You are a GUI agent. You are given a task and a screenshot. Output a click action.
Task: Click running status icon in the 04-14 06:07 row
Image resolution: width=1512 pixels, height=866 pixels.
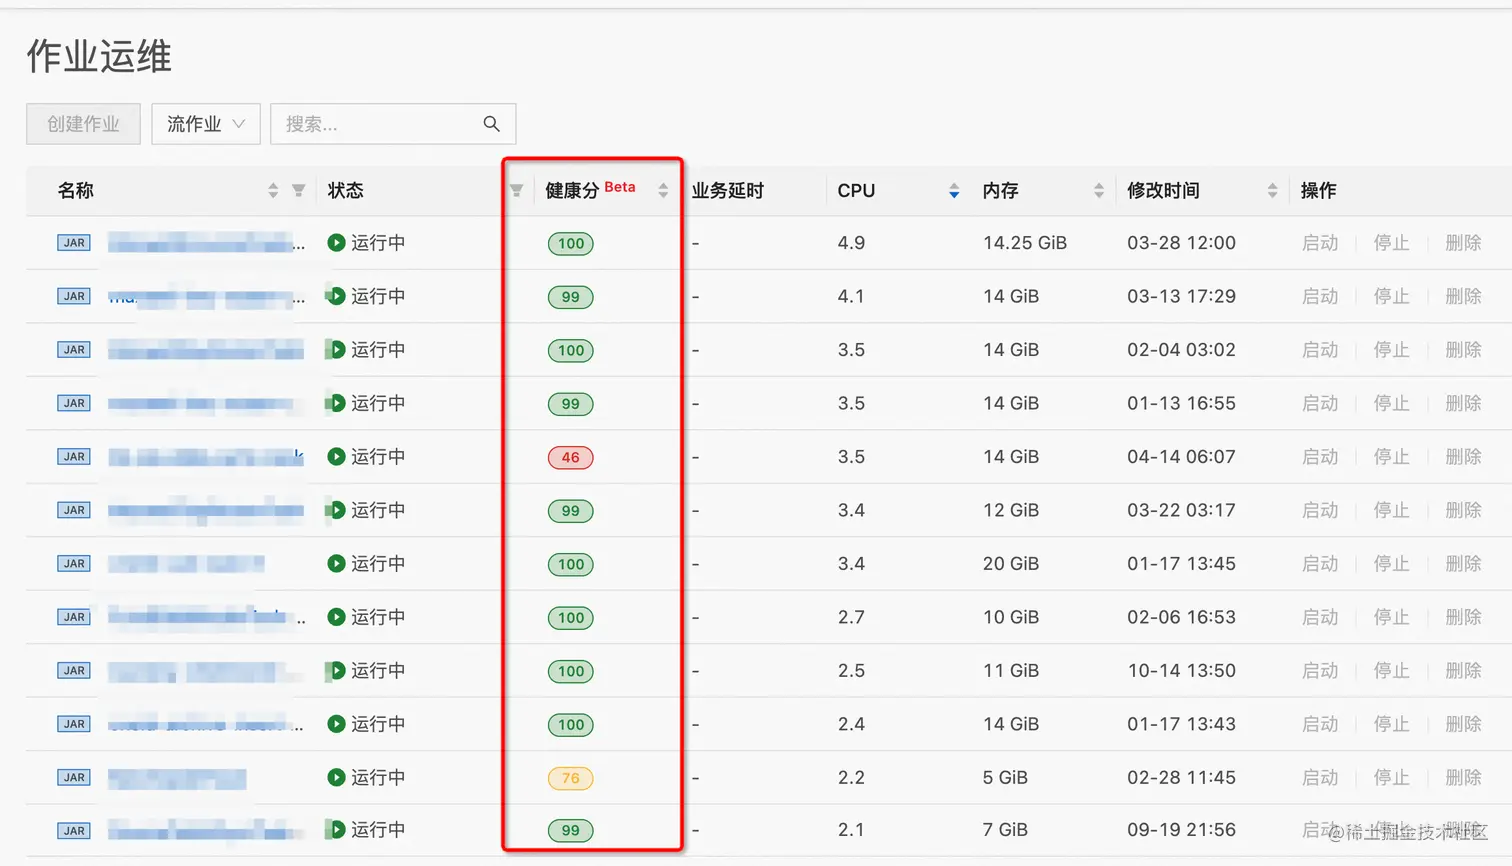(x=336, y=457)
